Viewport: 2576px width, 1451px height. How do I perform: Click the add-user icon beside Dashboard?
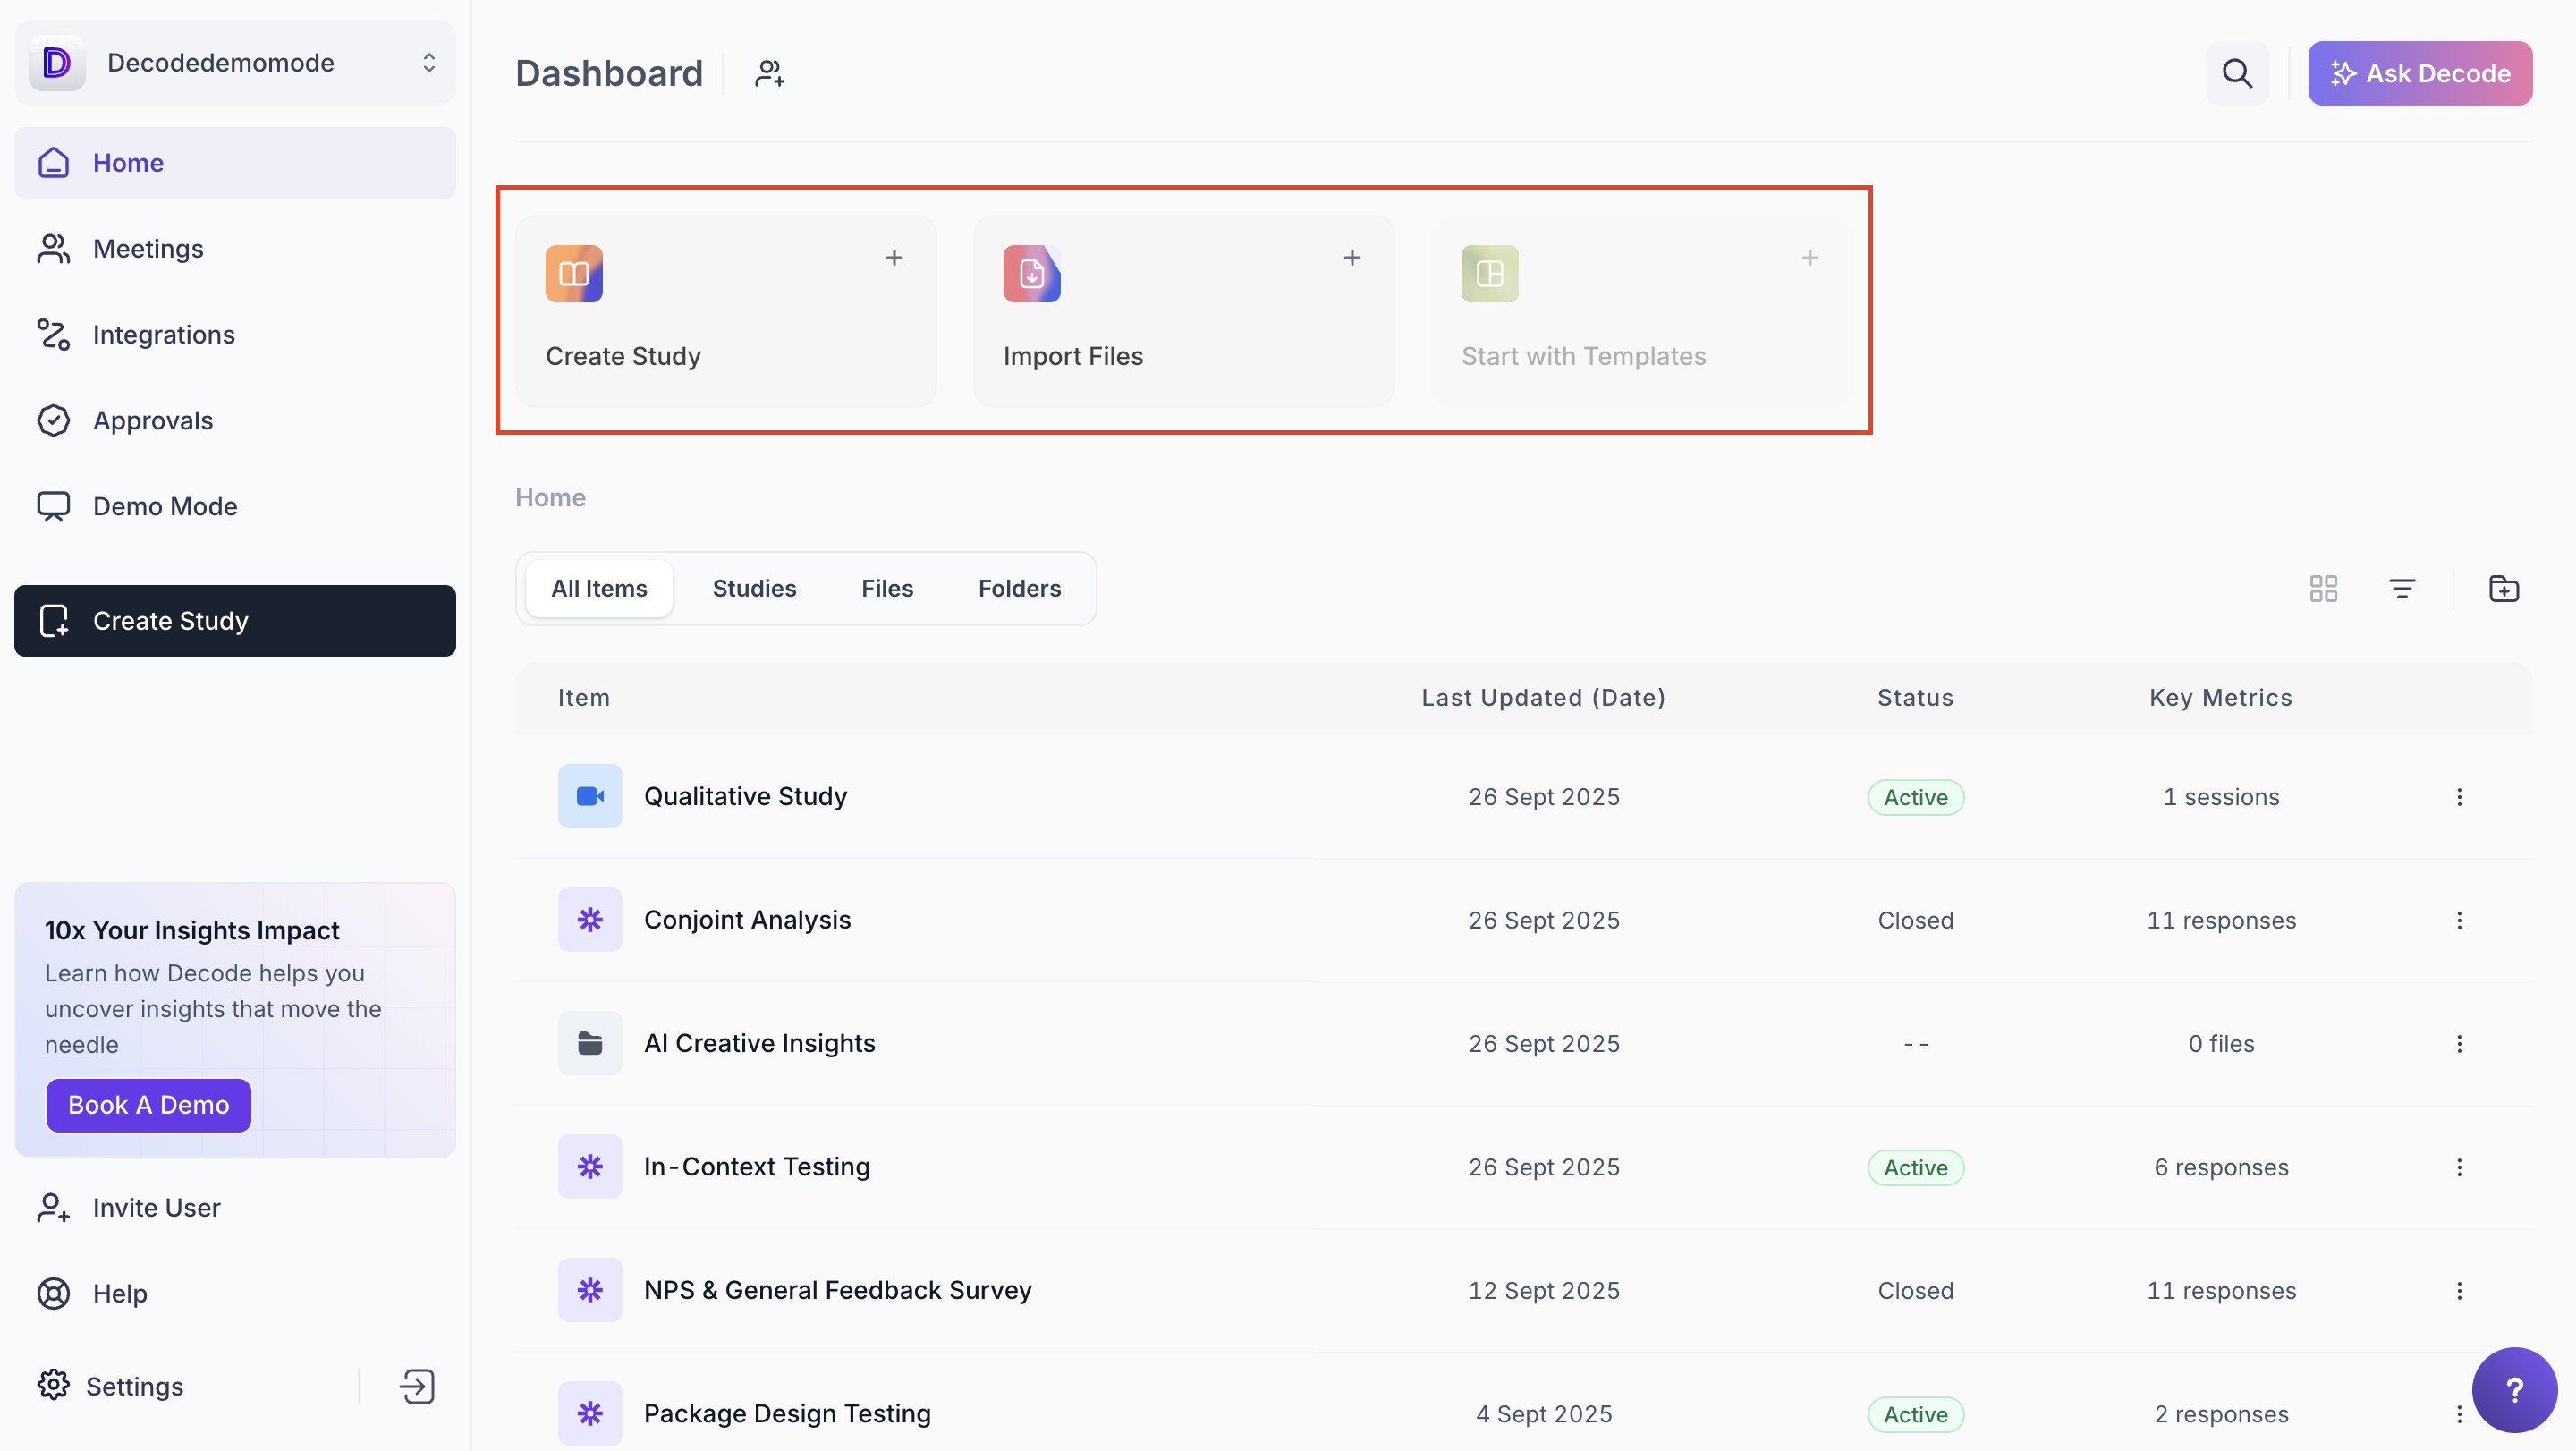point(769,73)
